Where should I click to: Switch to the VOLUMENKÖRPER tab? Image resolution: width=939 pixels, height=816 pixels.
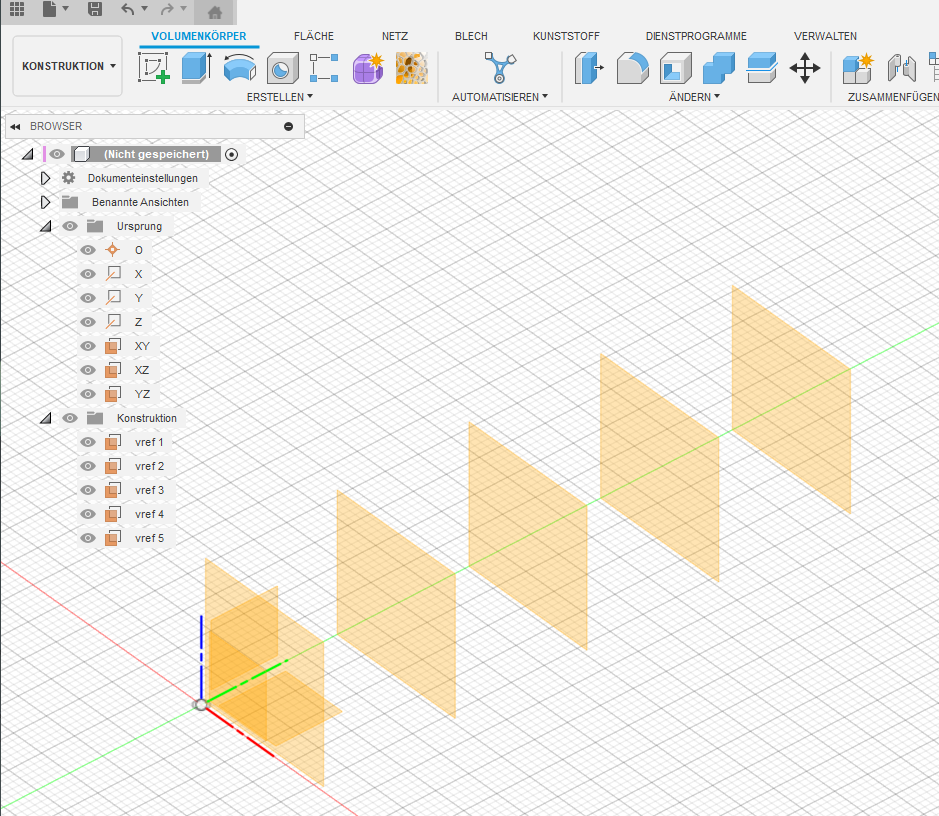(x=198, y=36)
